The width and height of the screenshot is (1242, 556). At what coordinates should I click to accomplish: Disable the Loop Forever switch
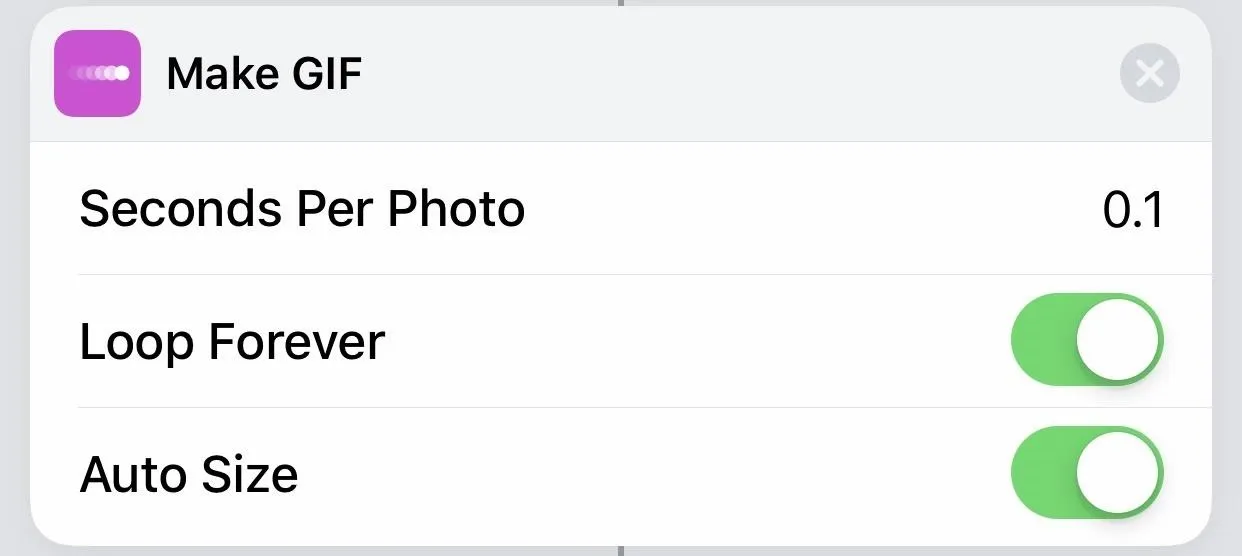tap(1087, 340)
